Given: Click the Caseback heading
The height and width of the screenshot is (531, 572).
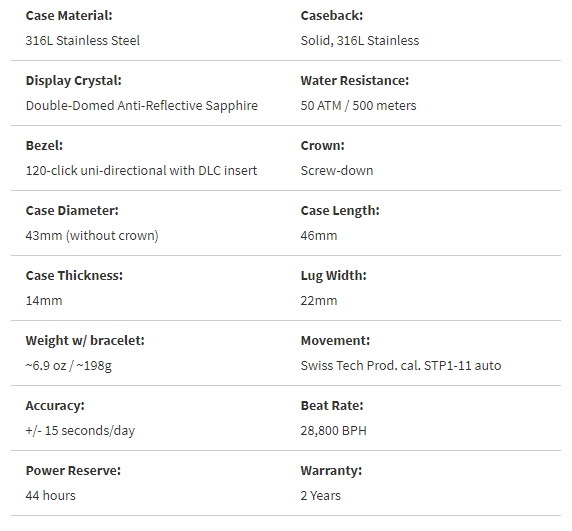Looking at the screenshot, I should click(x=332, y=16).
